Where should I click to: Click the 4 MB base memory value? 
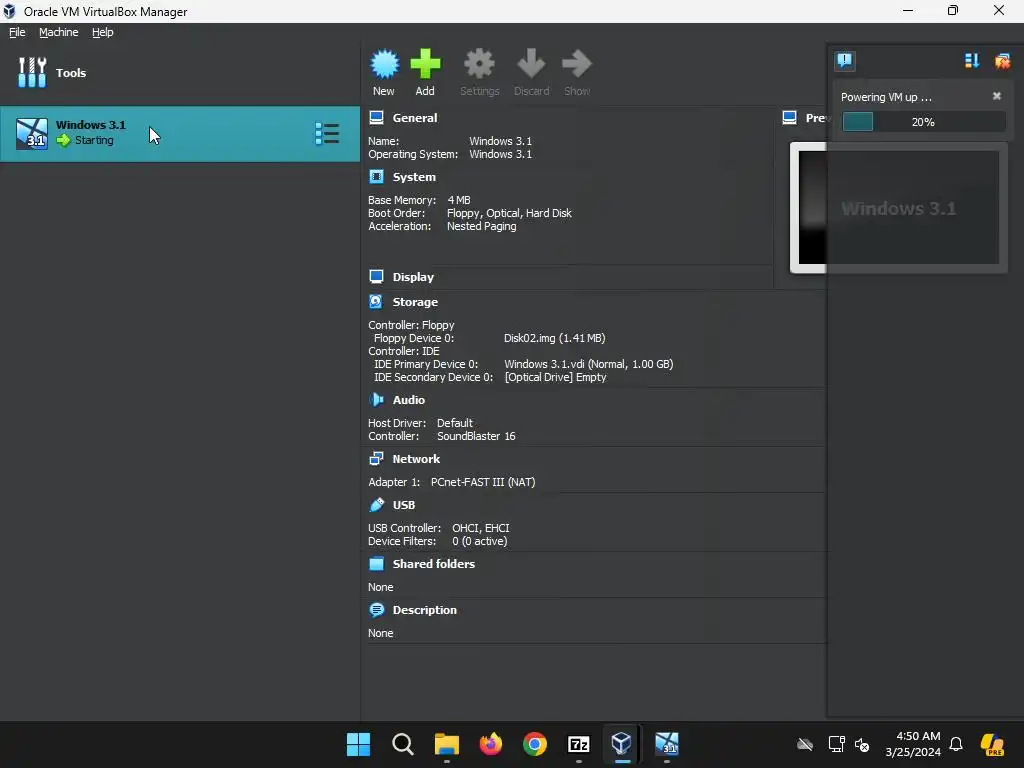(458, 200)
